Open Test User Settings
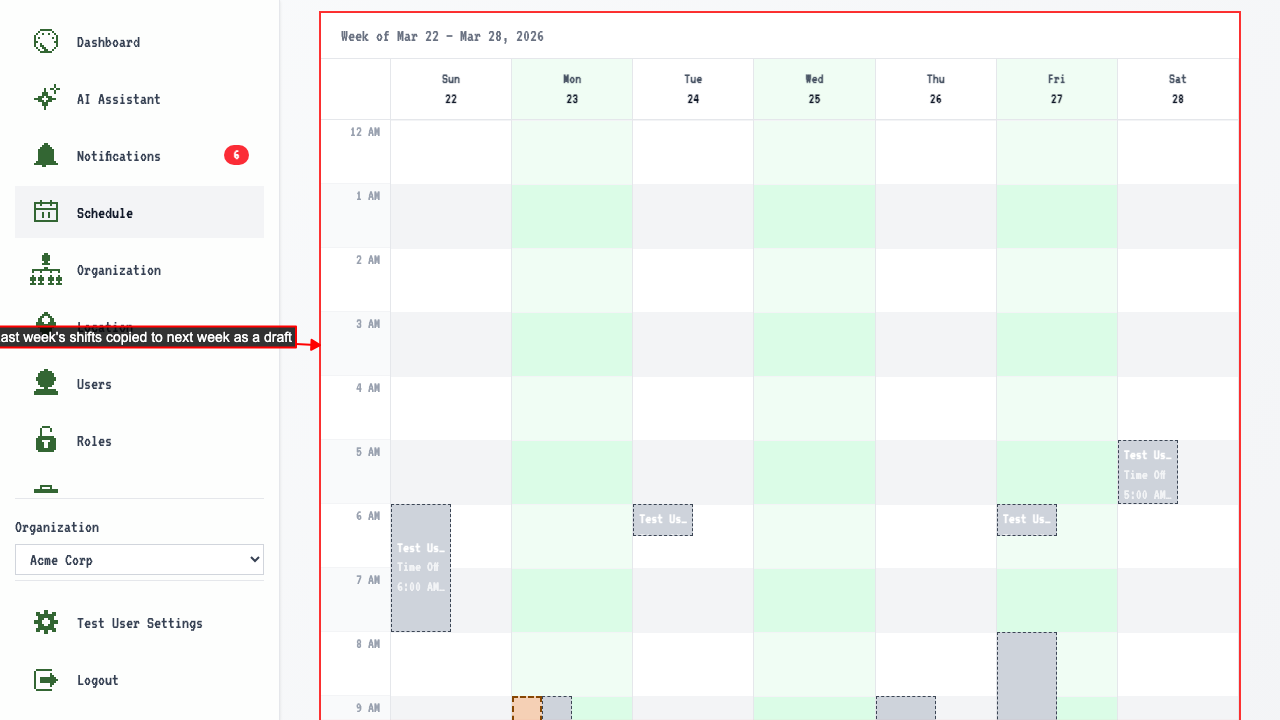Viewport: 1280px width, 720px height. click(139, 623)
